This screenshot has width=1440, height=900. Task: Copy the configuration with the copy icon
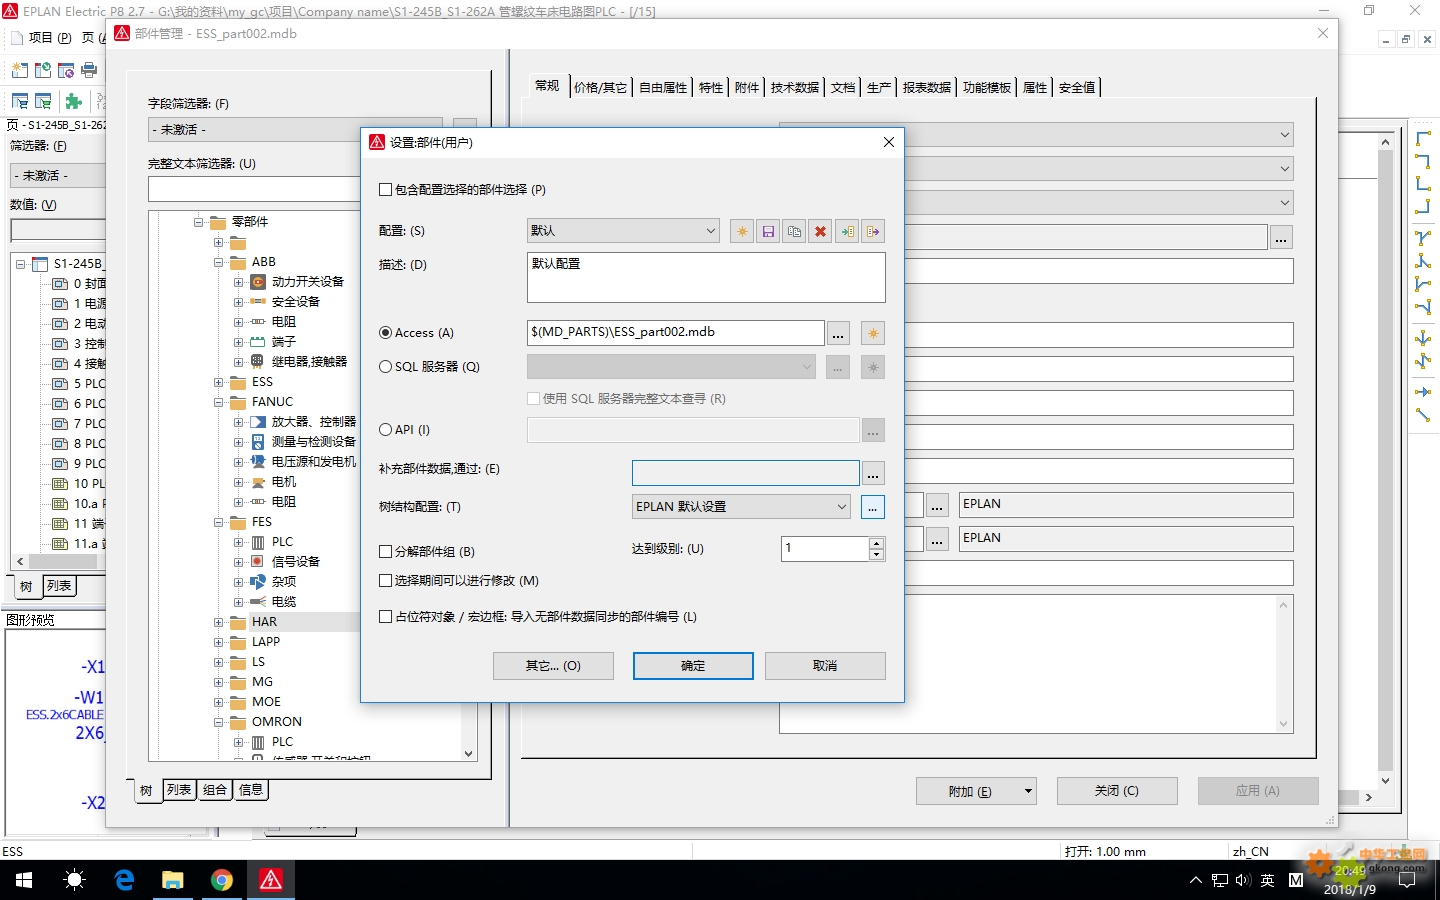[x=794, y=231]
